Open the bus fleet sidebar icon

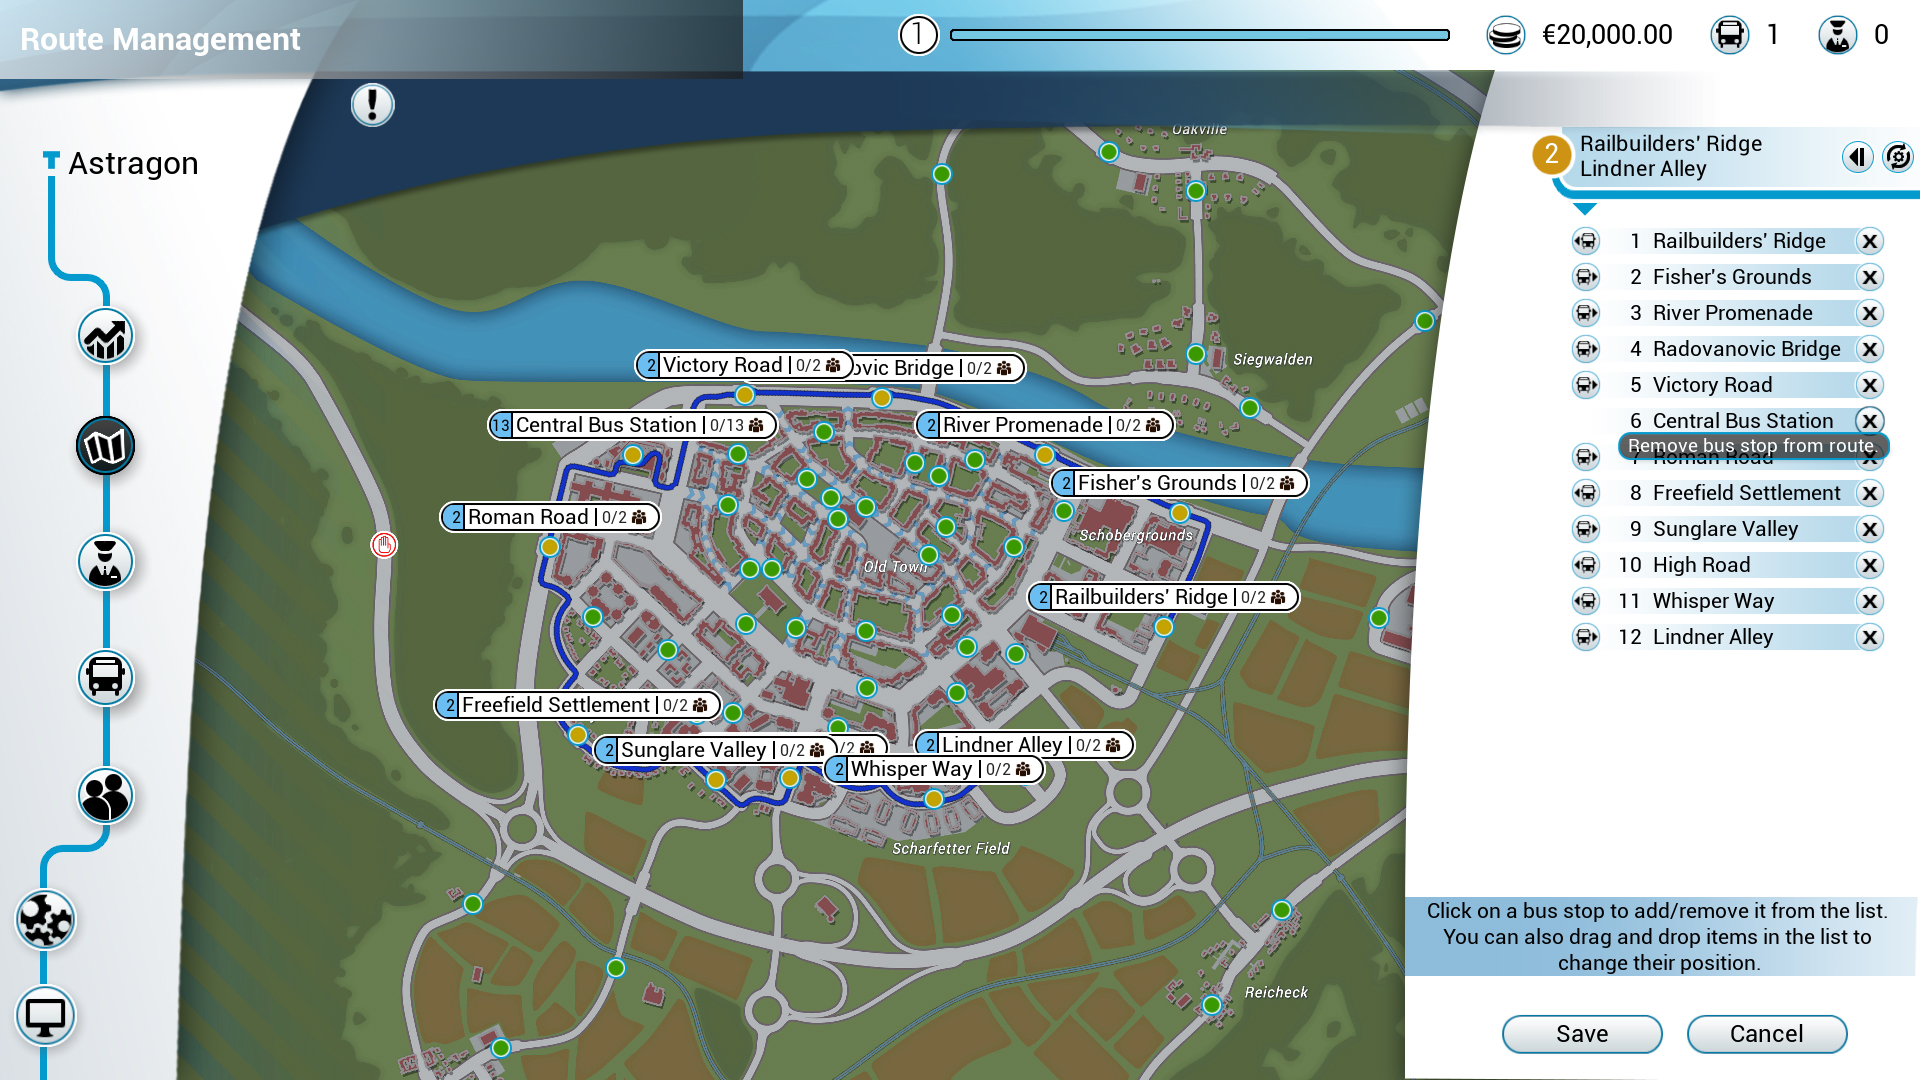click(105, 678)
